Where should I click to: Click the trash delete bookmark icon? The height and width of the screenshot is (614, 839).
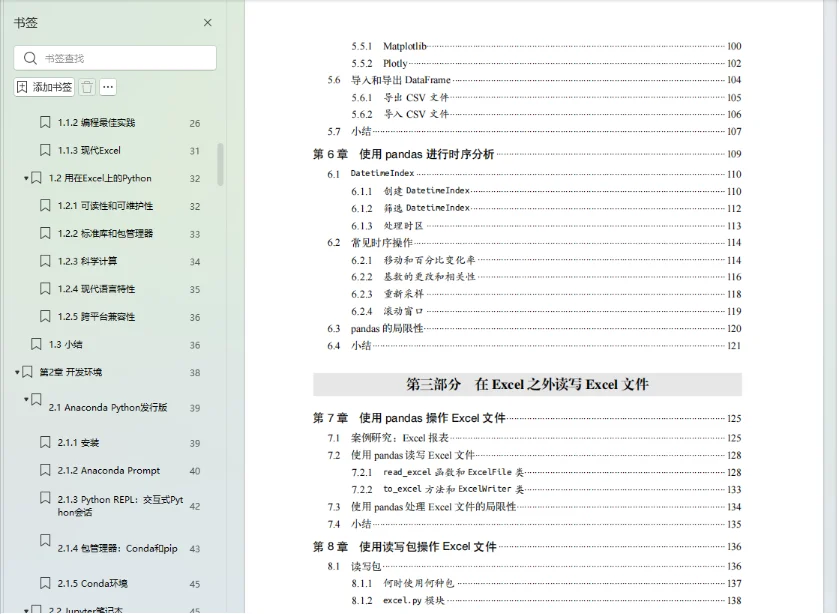coord(87,87)
